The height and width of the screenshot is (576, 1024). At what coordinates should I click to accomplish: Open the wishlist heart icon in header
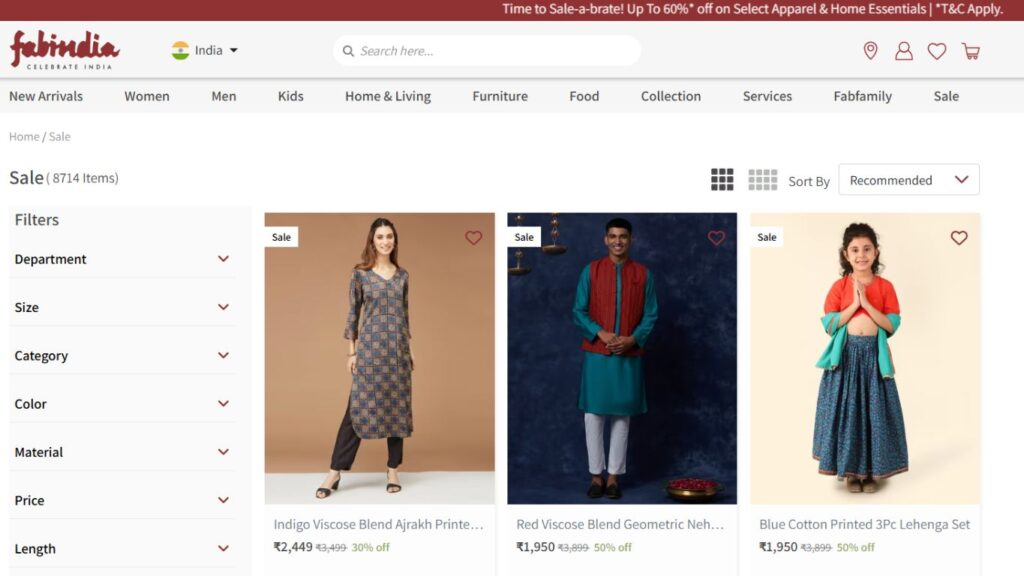tap(938, 50)
